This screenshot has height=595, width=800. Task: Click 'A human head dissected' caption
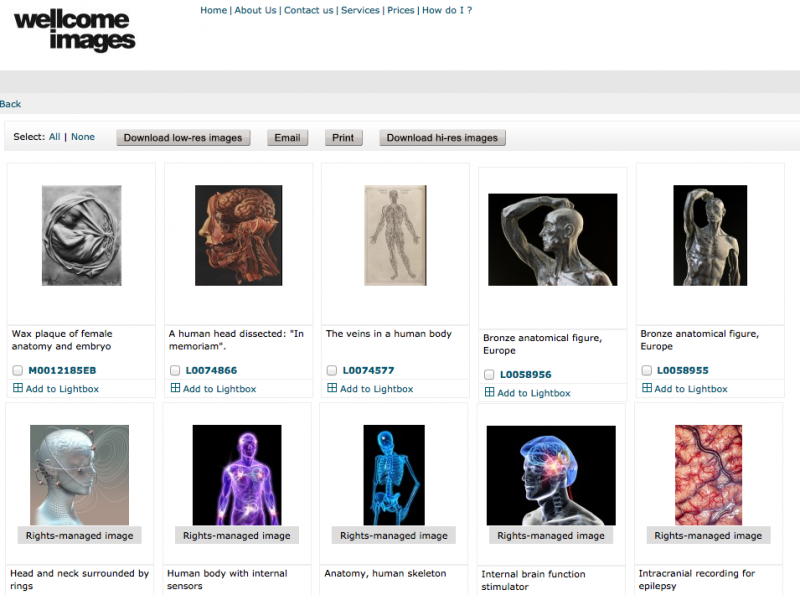[236, 340]
